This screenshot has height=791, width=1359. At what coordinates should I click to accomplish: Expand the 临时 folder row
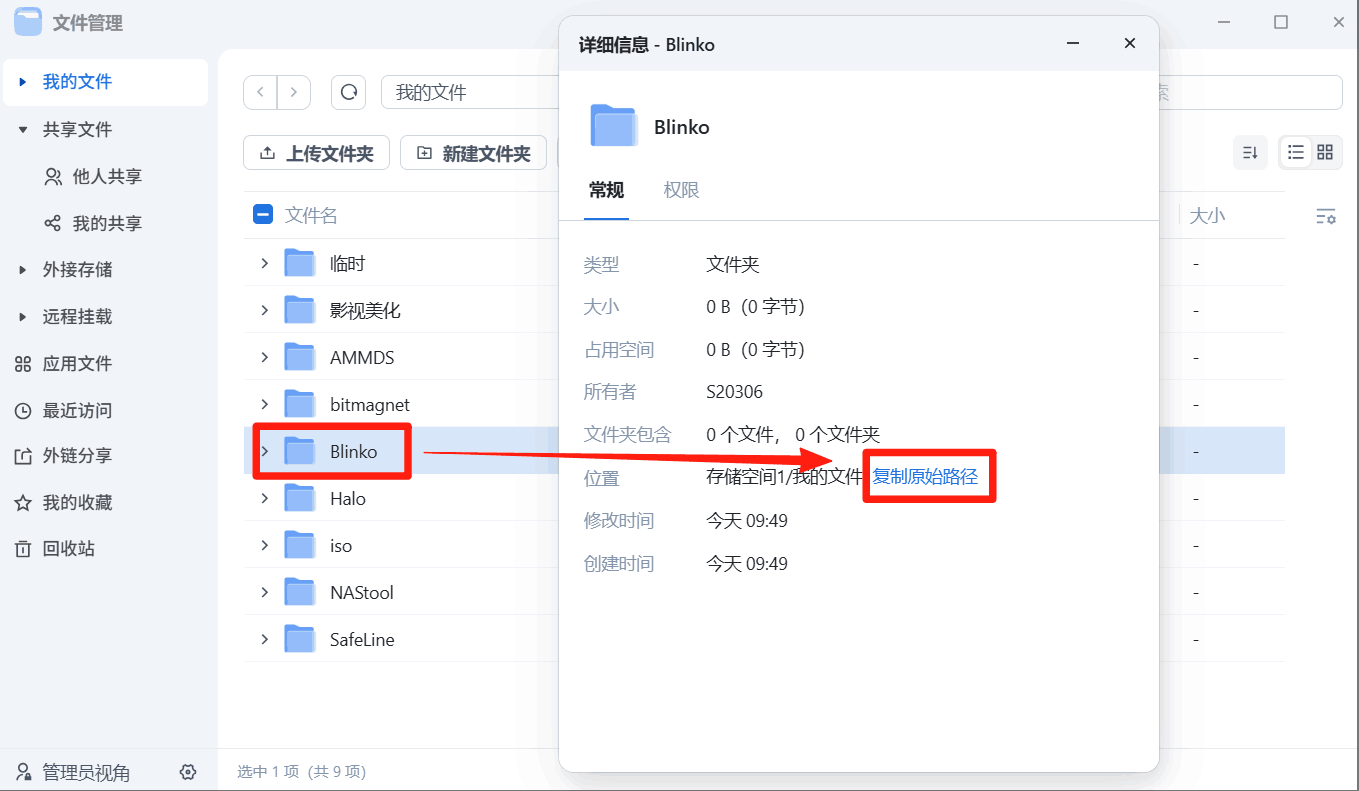coord(265,263)
